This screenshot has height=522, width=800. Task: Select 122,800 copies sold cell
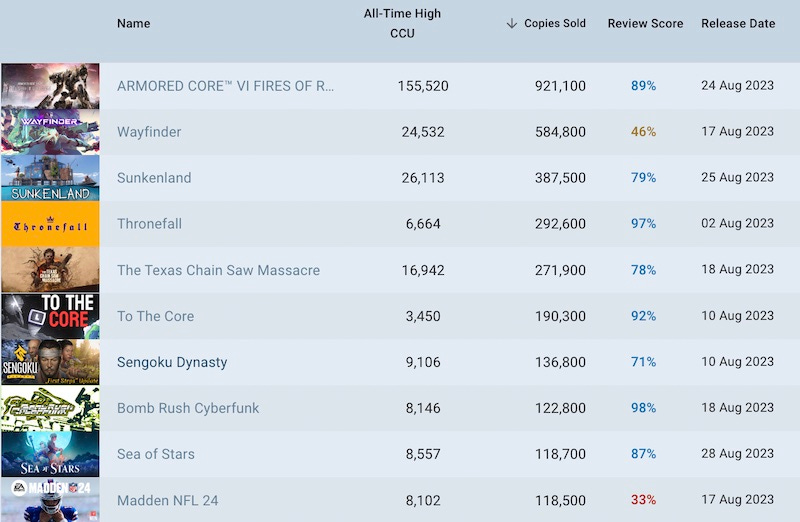point(560,408)
